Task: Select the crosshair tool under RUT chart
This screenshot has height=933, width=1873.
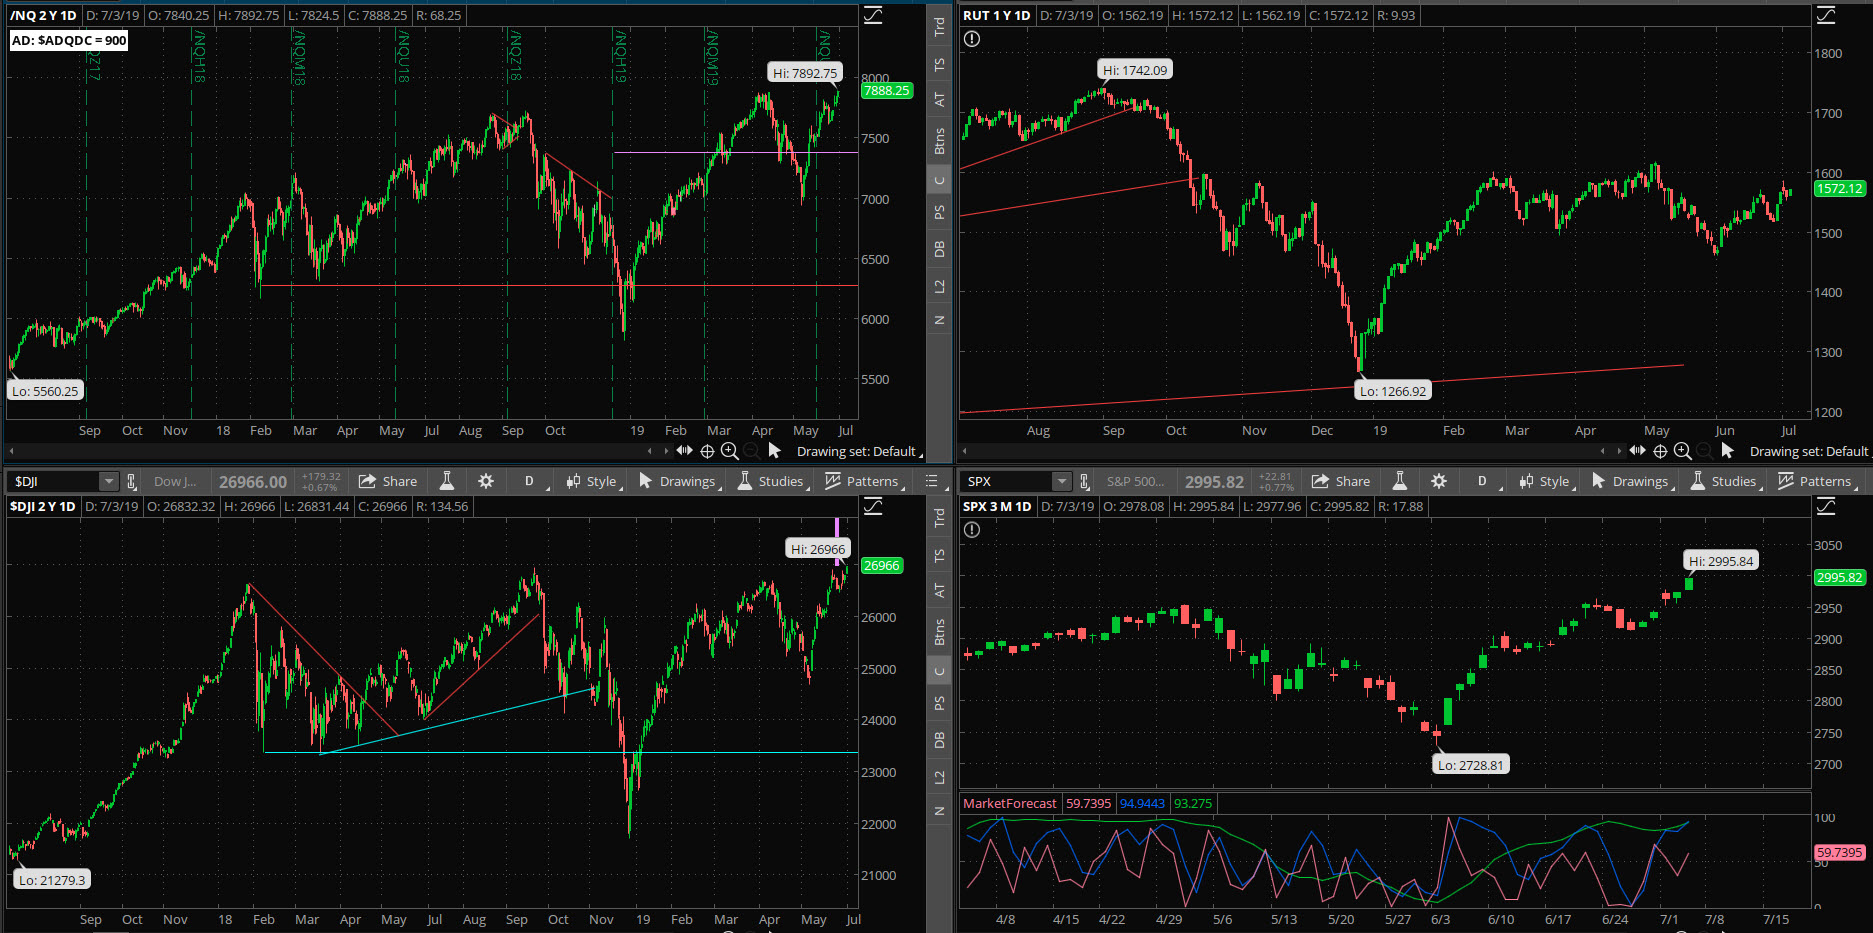Action: click(x=1660, y=451)
